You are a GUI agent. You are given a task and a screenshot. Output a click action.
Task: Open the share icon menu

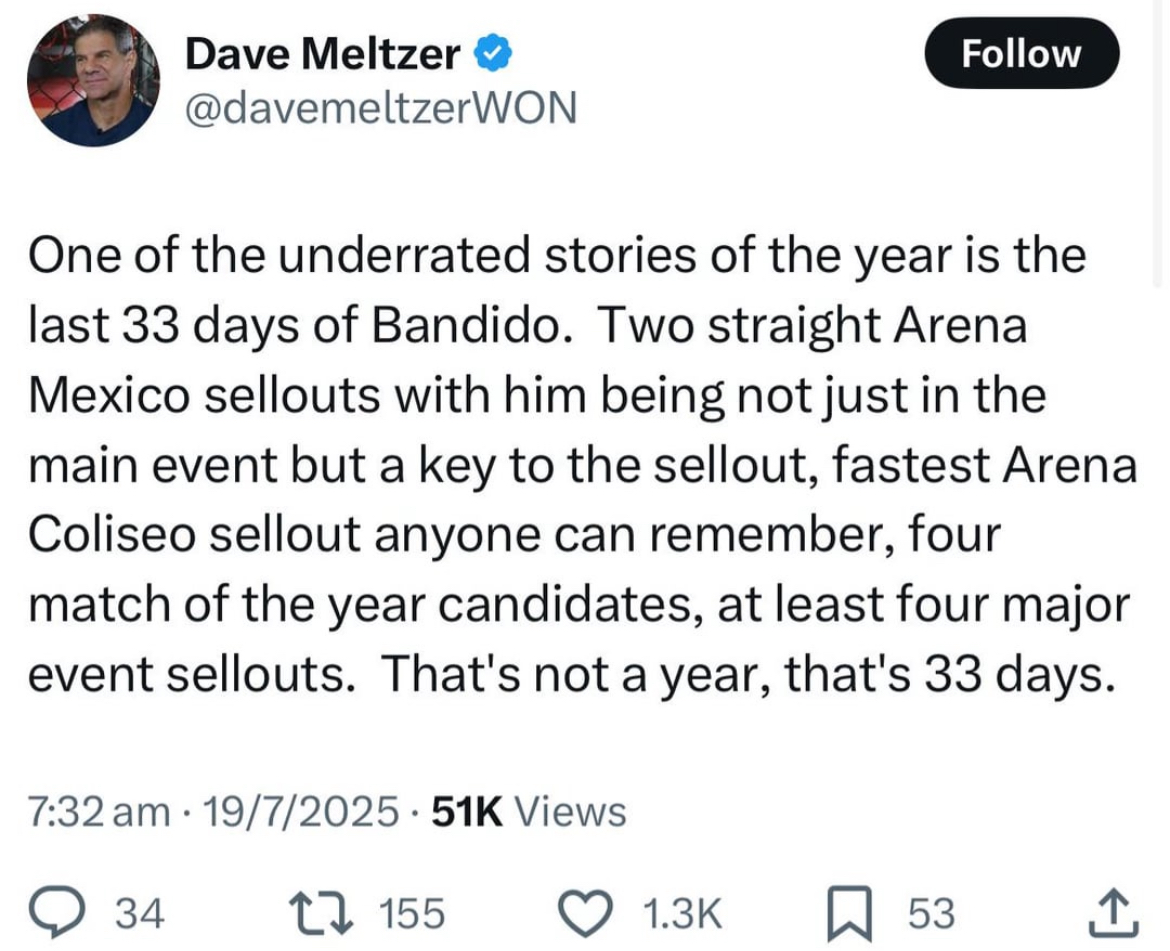tap(1112, 913)
